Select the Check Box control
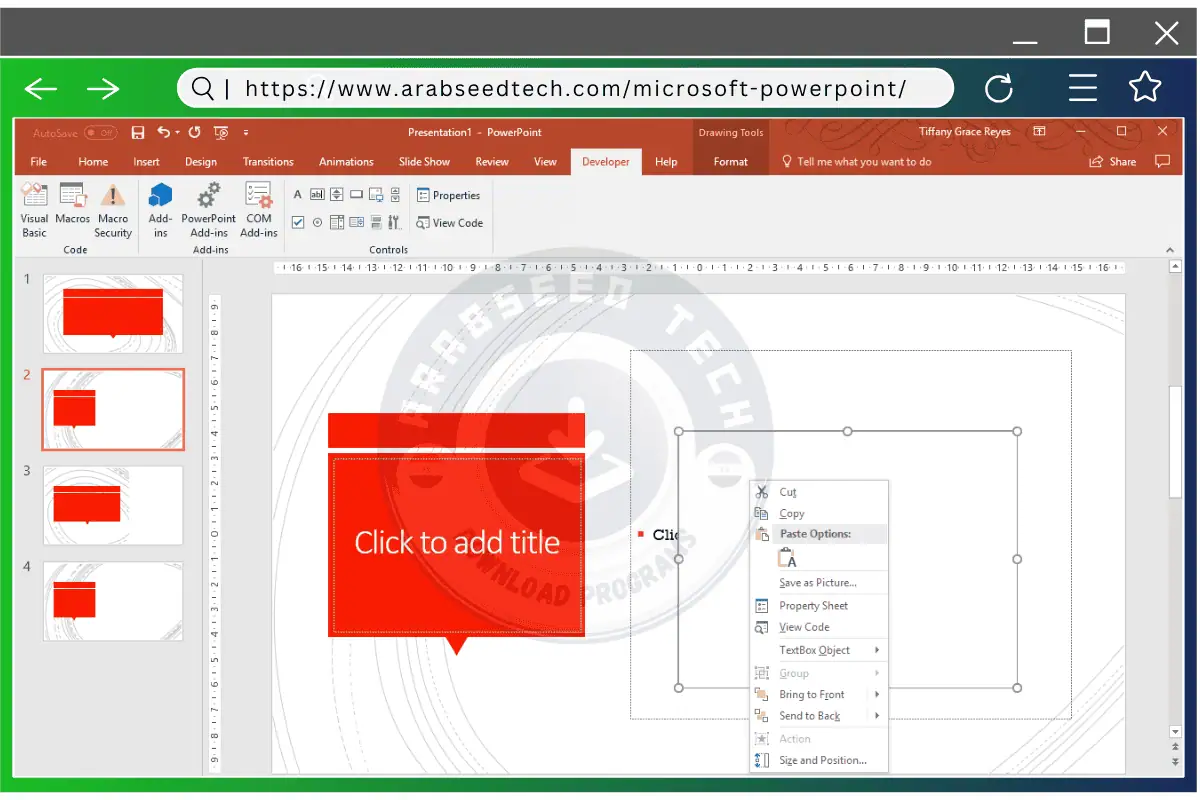Screen dimensions: 1200x800 (298, 222)
